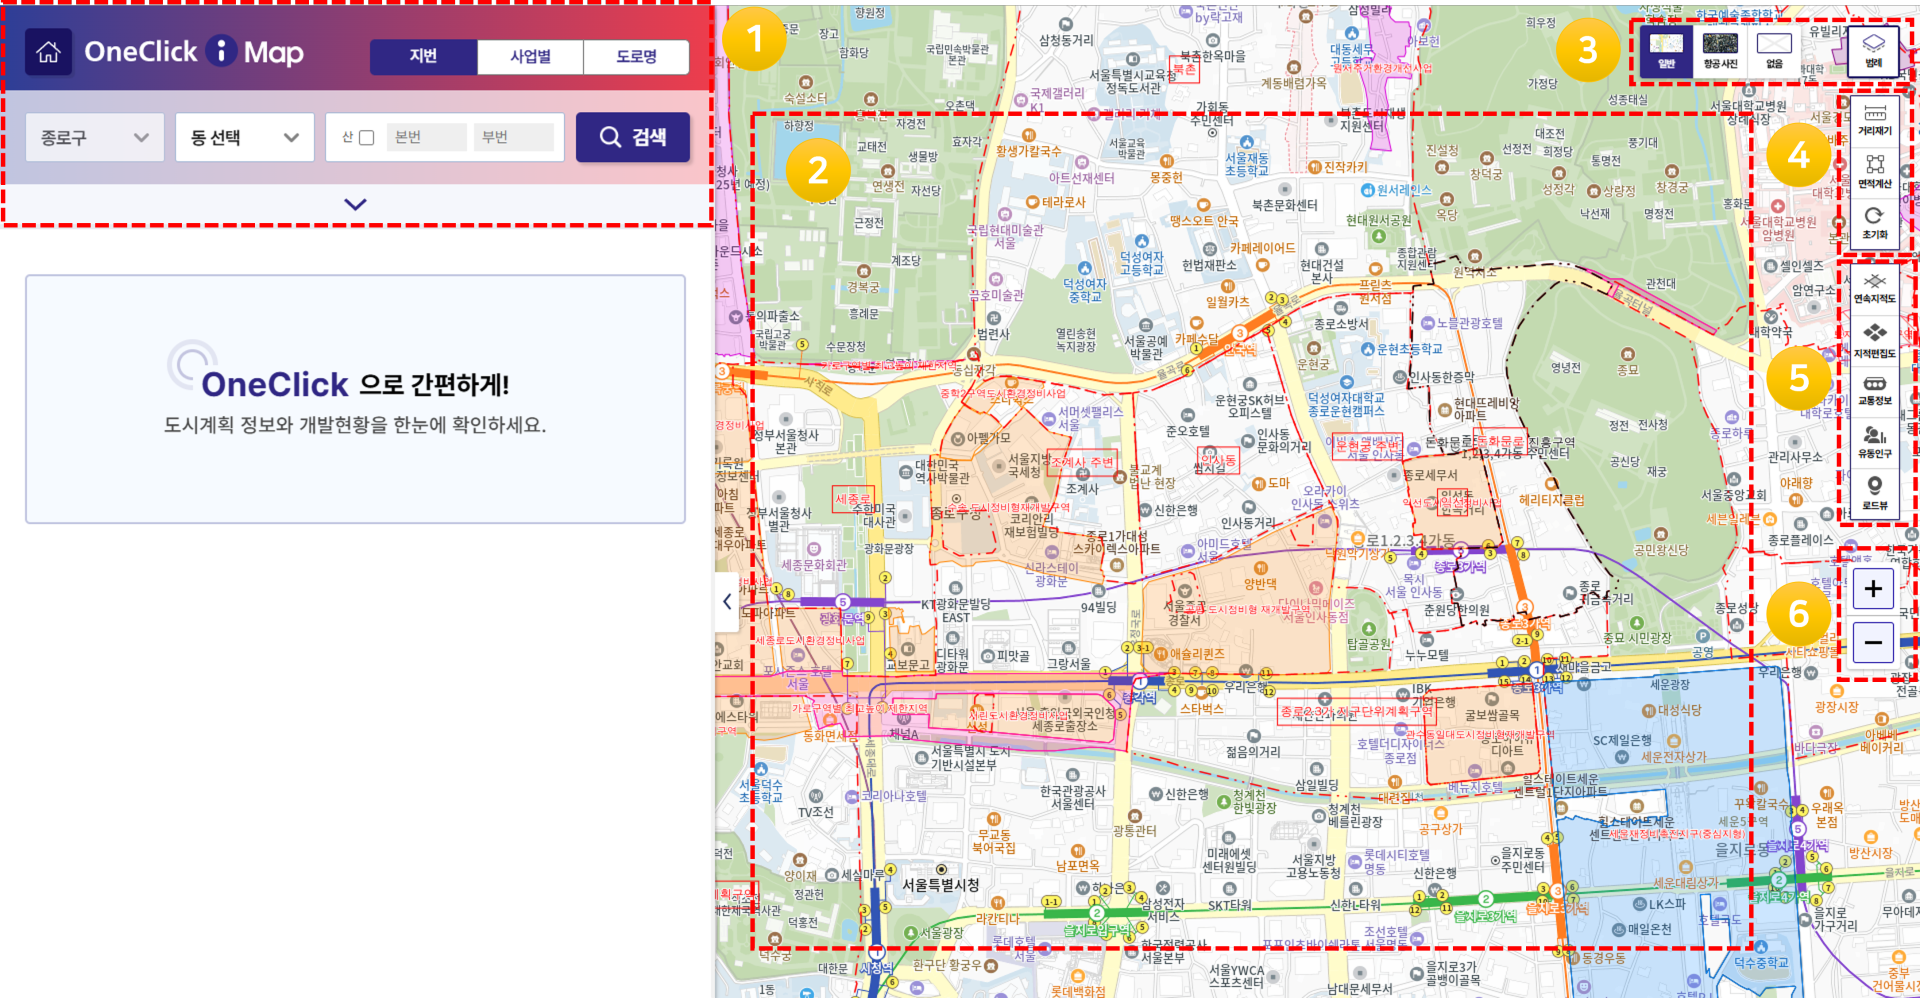1920x998 pixels.
Task: Switch to the 도로명 tab
Action: pyautogui.click(x=636, y=57)
